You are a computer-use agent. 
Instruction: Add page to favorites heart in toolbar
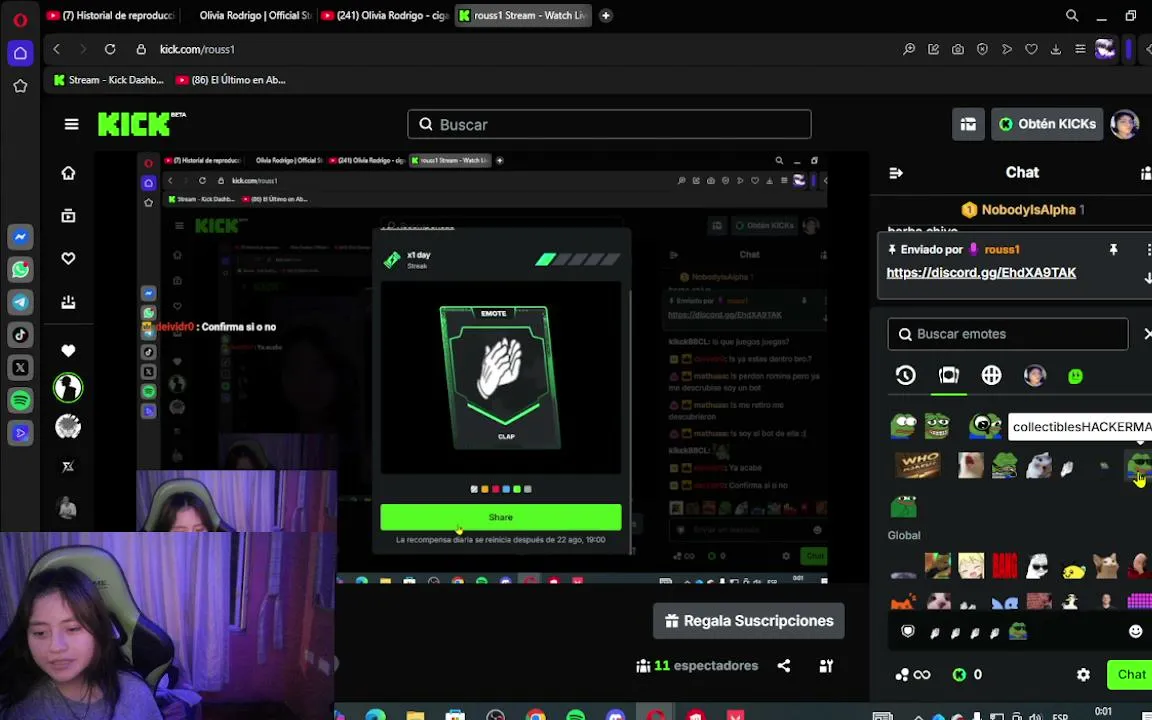coord(1032,49)
